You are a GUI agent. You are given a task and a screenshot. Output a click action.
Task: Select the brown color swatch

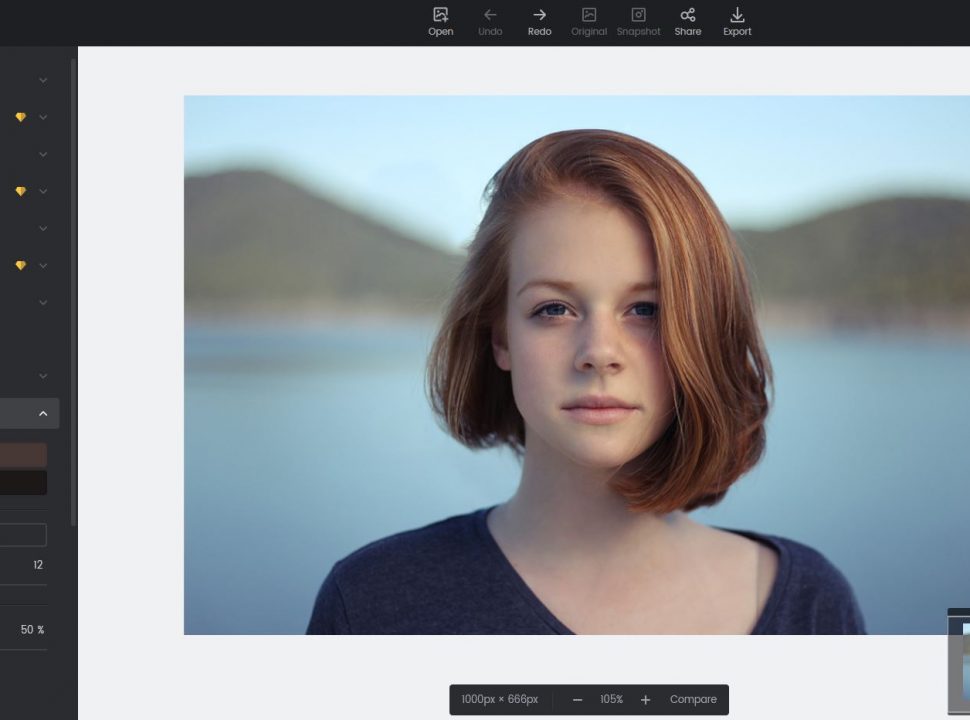tap(23, 455)
